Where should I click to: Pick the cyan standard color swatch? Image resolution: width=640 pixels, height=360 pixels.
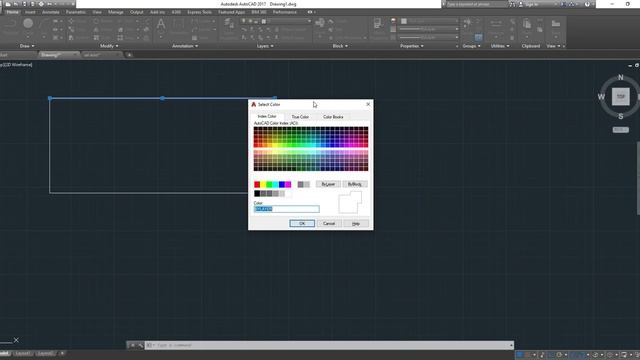coord(276,184)
